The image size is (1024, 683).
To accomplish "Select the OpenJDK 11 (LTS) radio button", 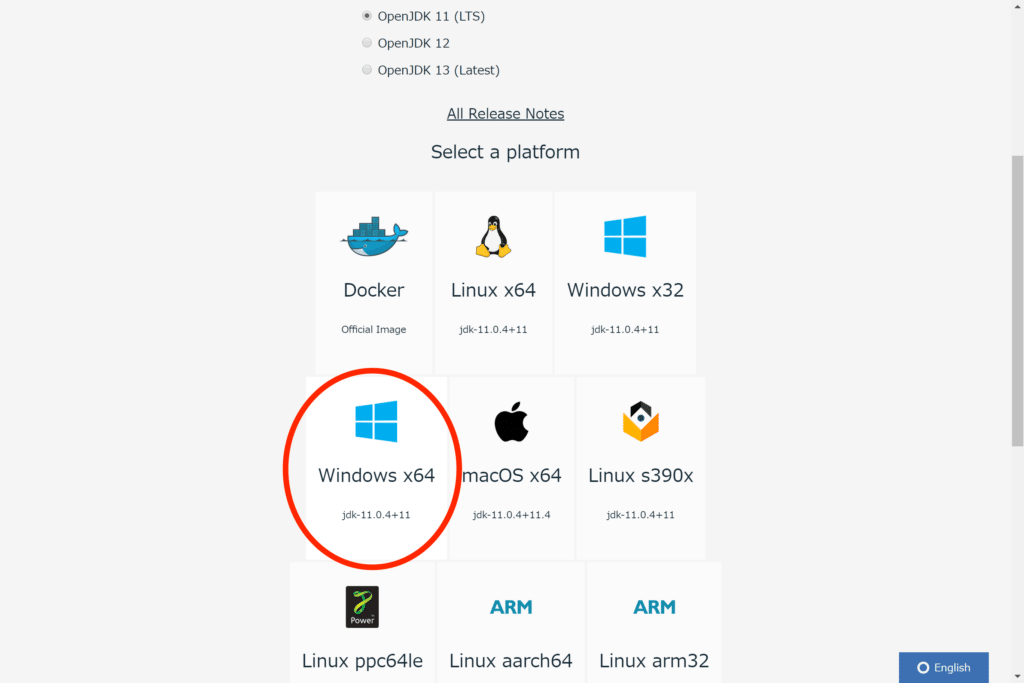I will (x=366, y=15).
